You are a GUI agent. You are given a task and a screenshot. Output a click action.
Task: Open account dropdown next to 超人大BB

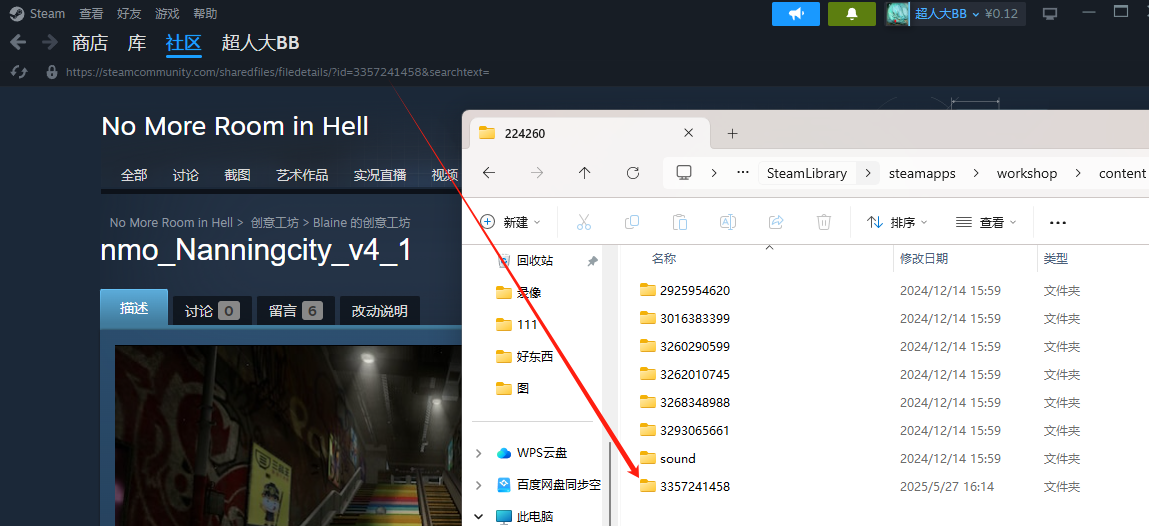coord(976,13)
